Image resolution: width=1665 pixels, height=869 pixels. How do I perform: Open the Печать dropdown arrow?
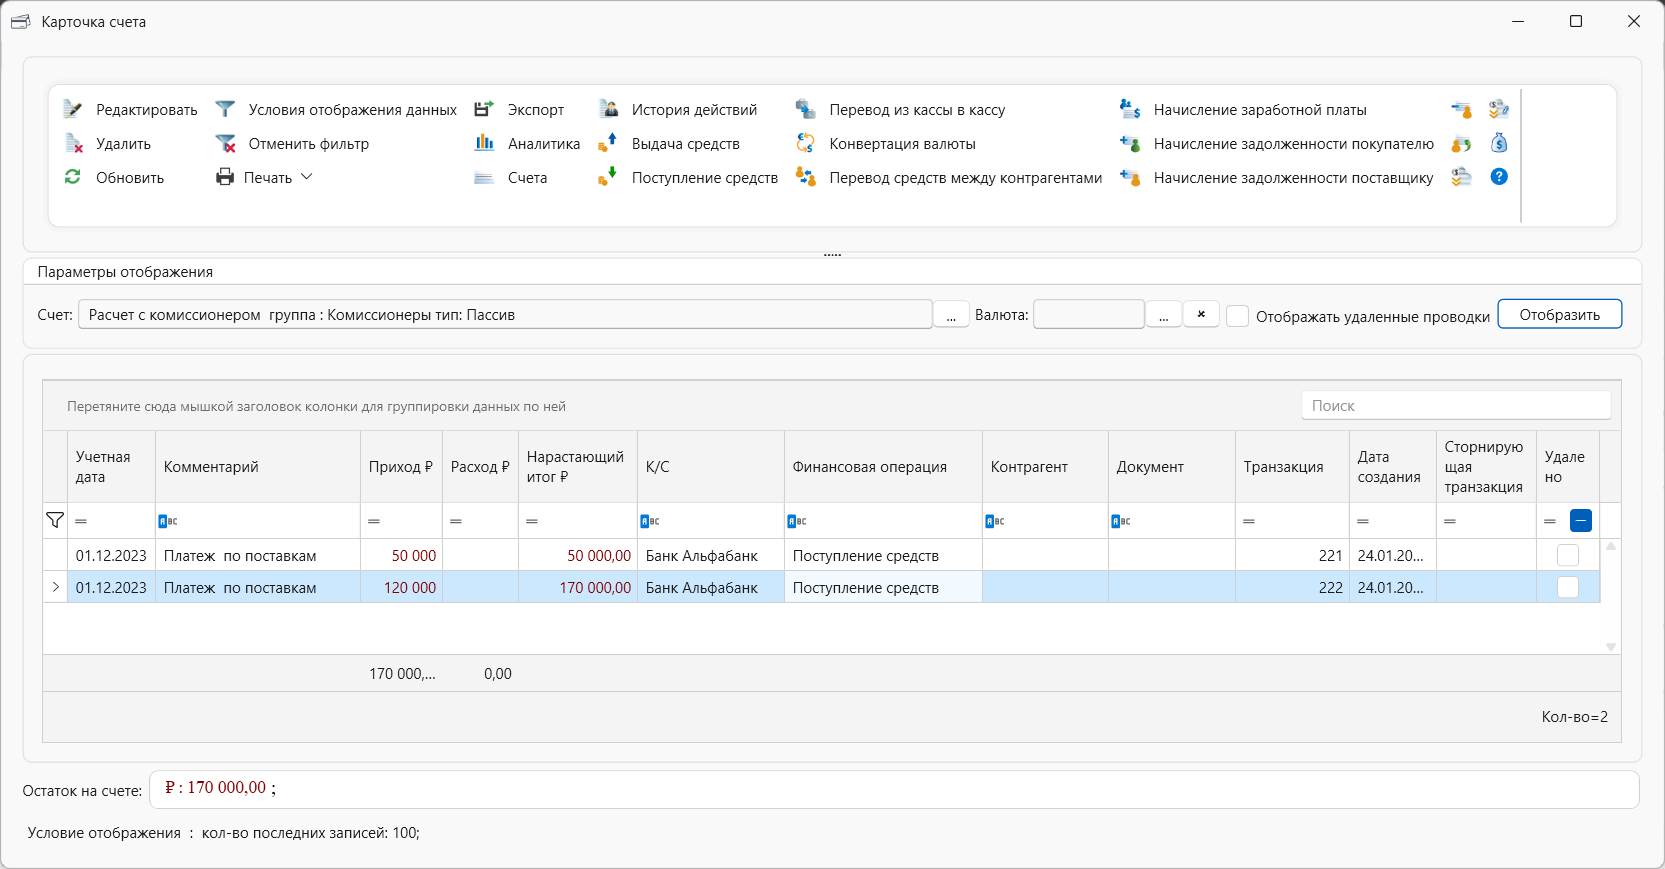pyautogui.click(x=307, y=177)
